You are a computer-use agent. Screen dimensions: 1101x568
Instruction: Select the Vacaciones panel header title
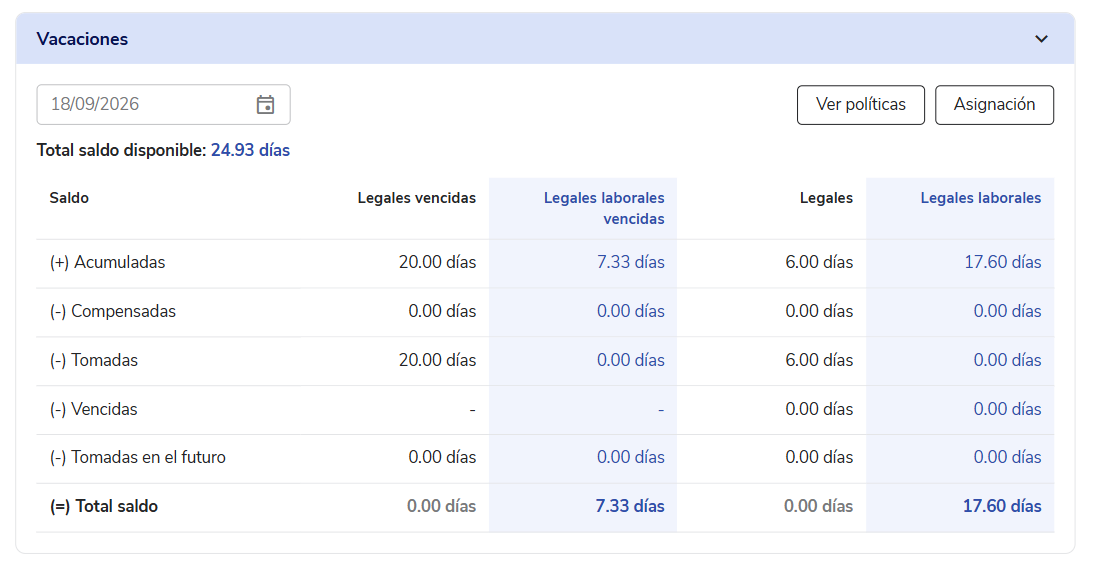pyautogui.click(x=82, y=39)
